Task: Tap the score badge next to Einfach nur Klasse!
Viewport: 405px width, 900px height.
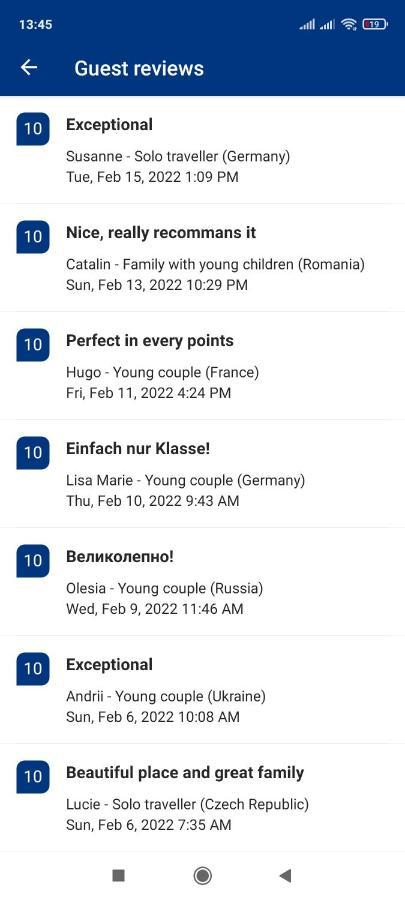Action: click(33, 452)
